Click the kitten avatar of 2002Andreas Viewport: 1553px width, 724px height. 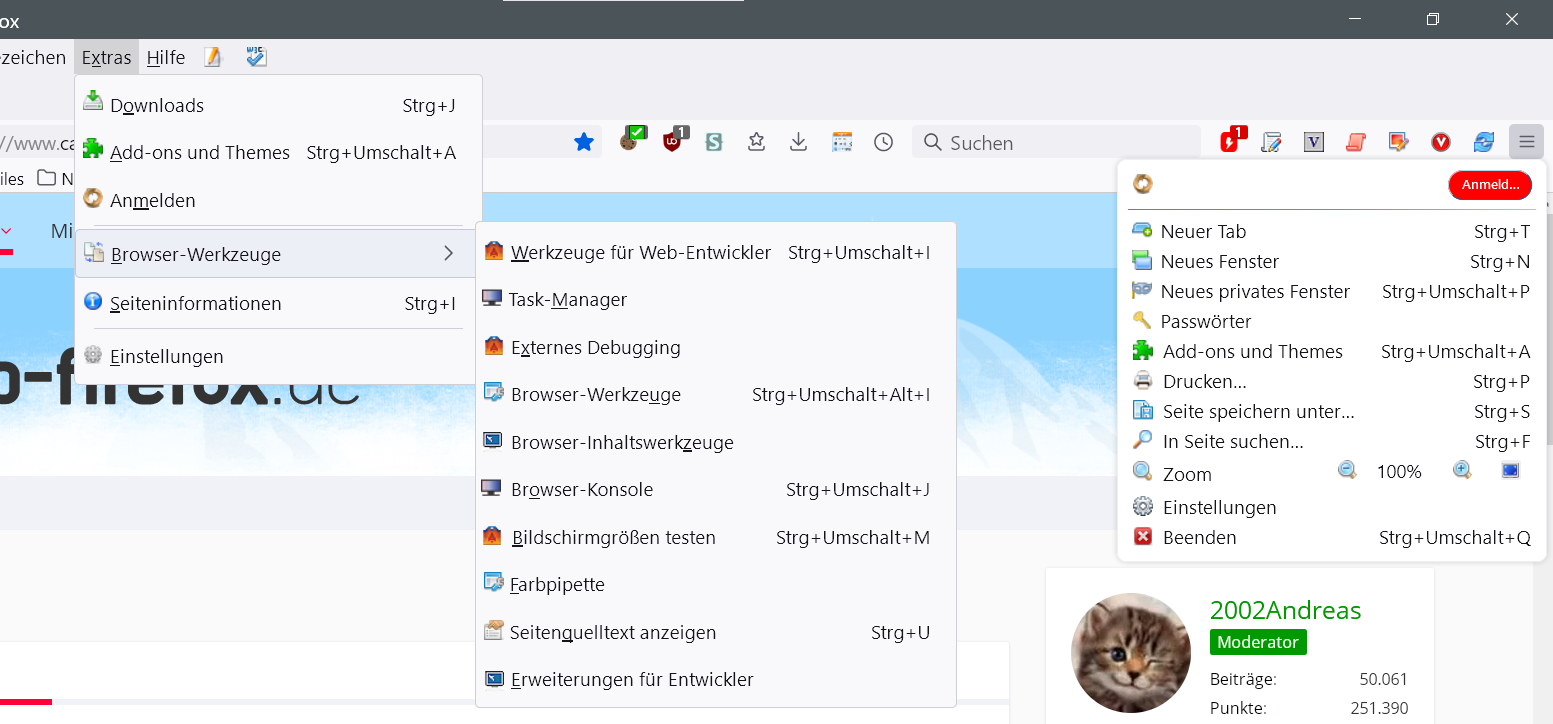[1131, 653]
